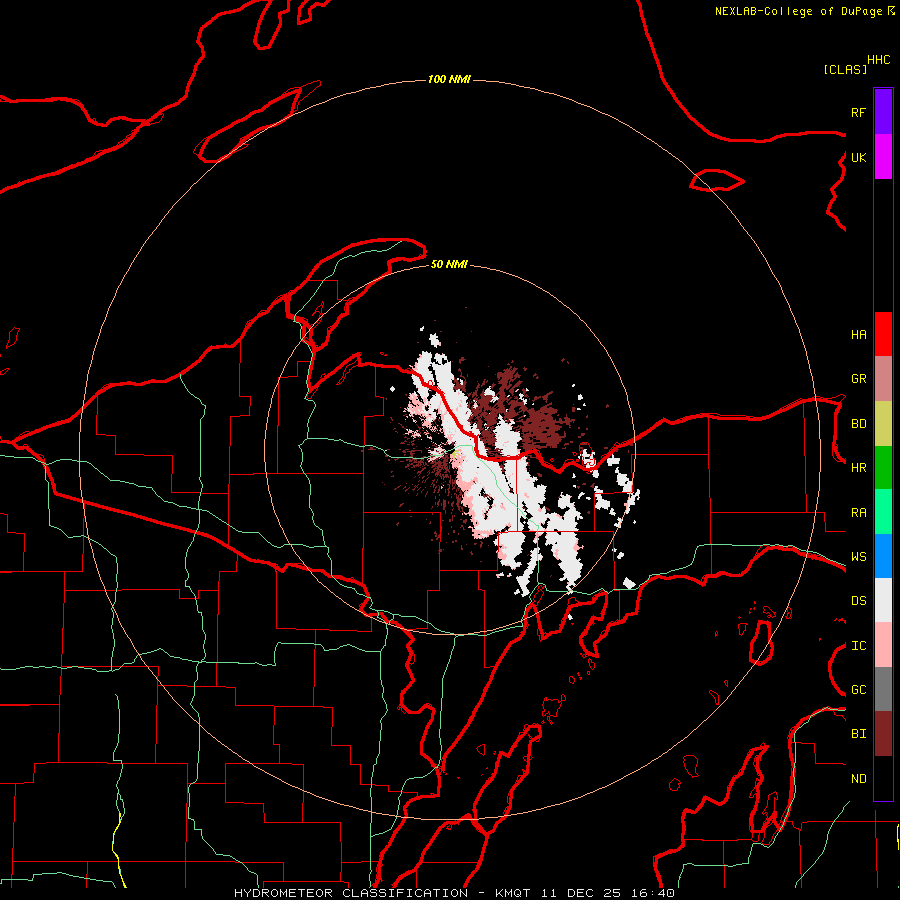Screen dimensions: 900x900
Task: Click the [CLAS] legend header
Action: (845, 69)
